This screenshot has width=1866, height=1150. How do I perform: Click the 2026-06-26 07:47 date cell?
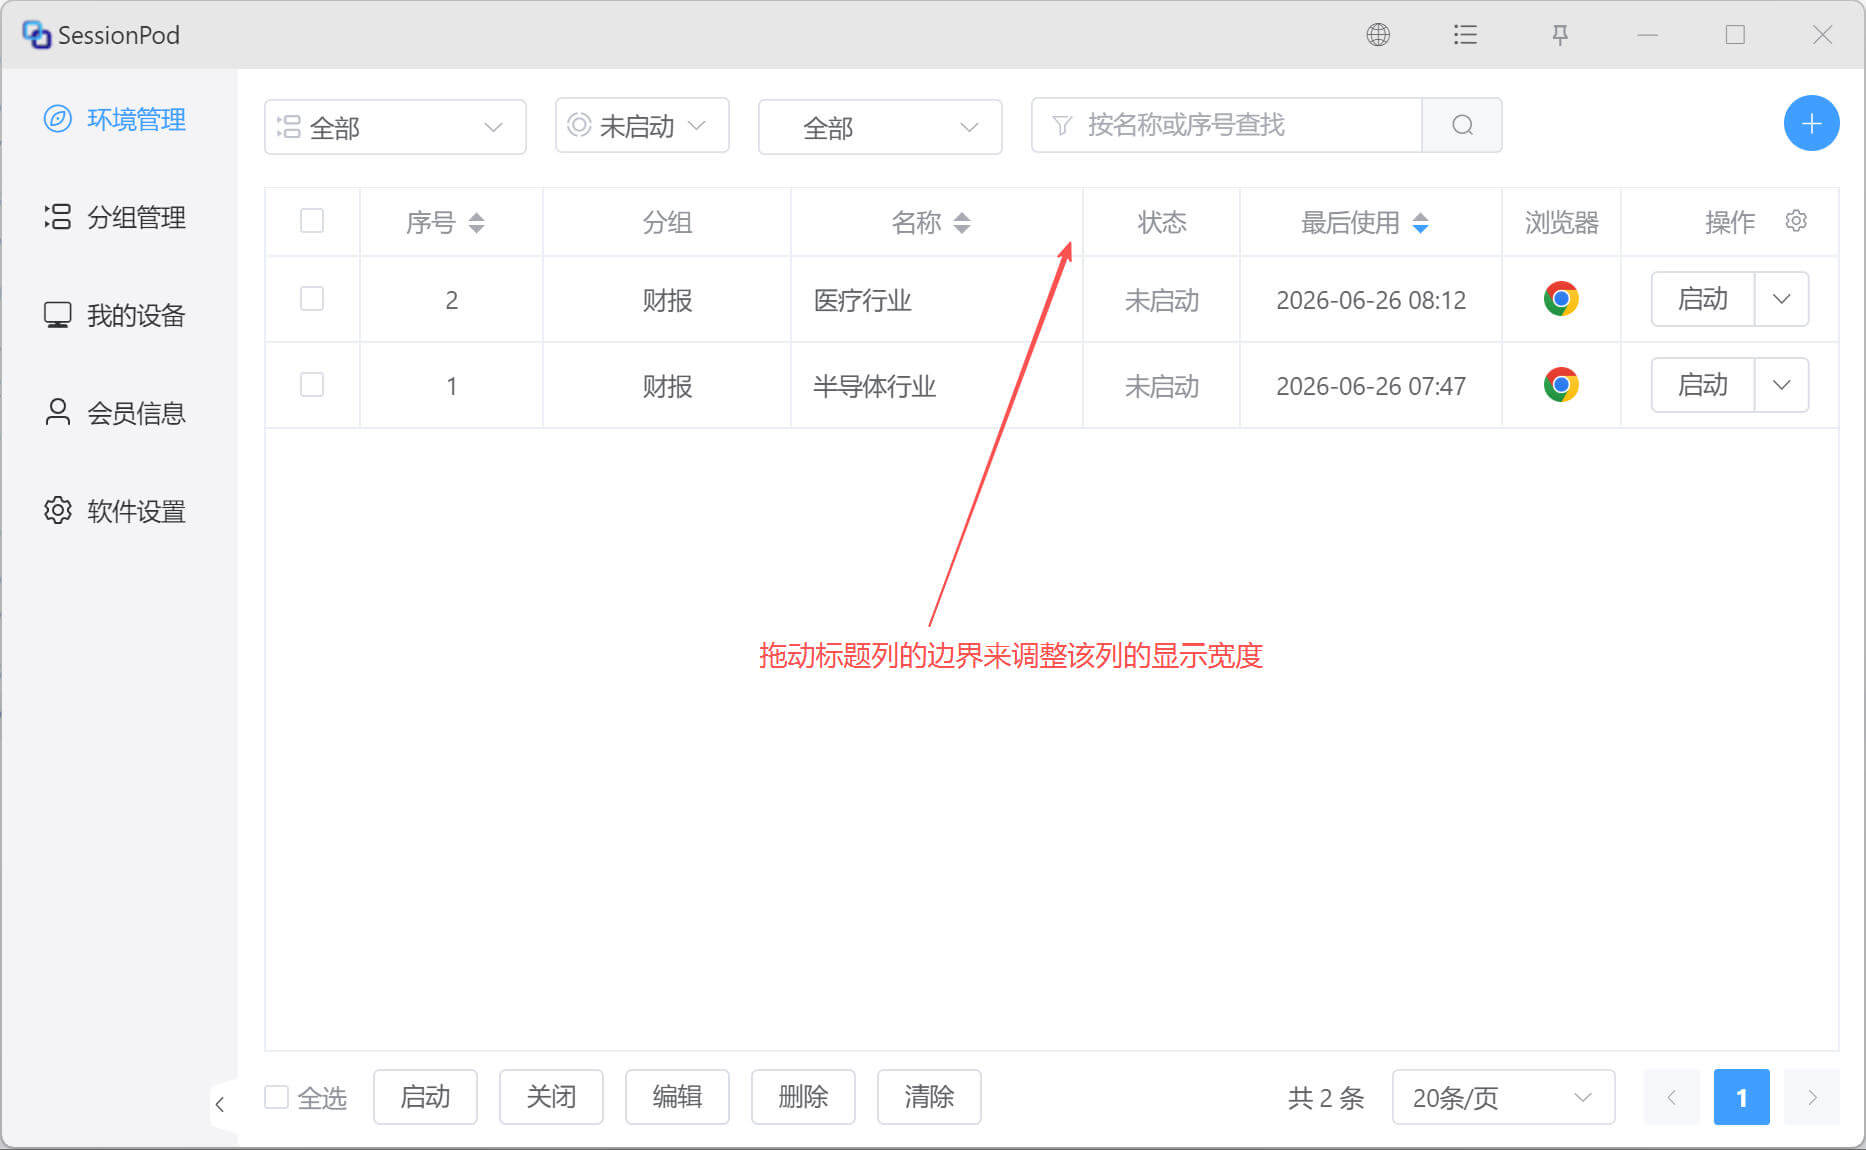(1371, 386)
